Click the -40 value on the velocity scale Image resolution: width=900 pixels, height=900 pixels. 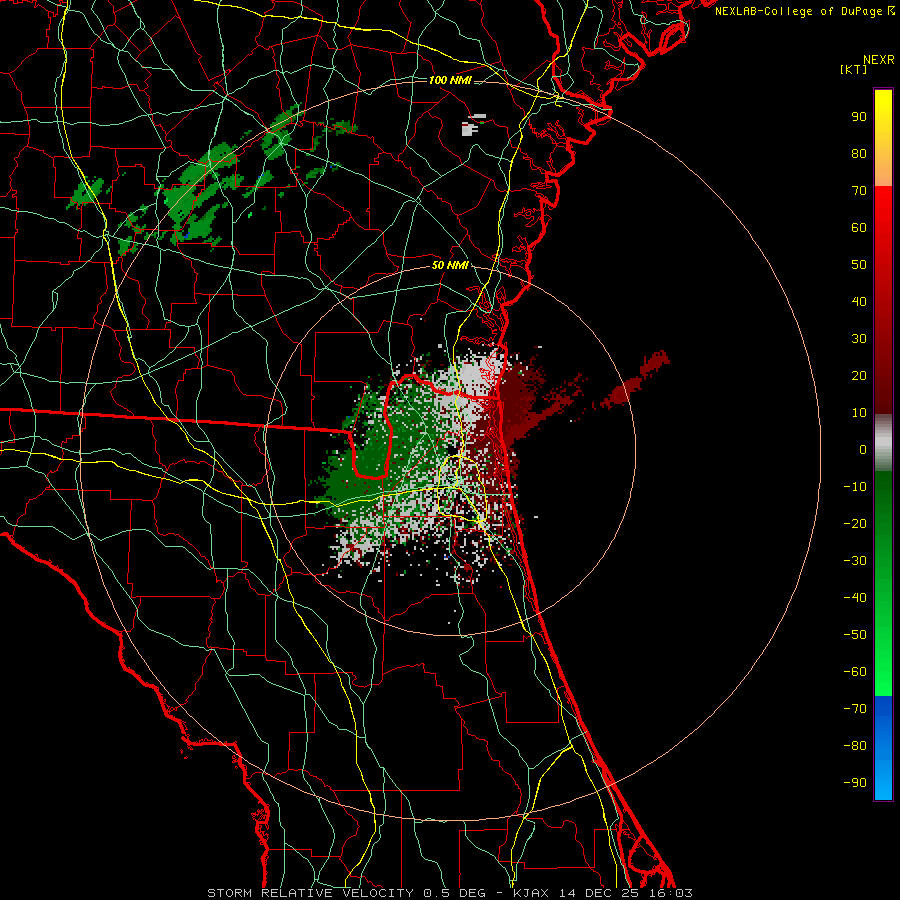click(855, 598)
